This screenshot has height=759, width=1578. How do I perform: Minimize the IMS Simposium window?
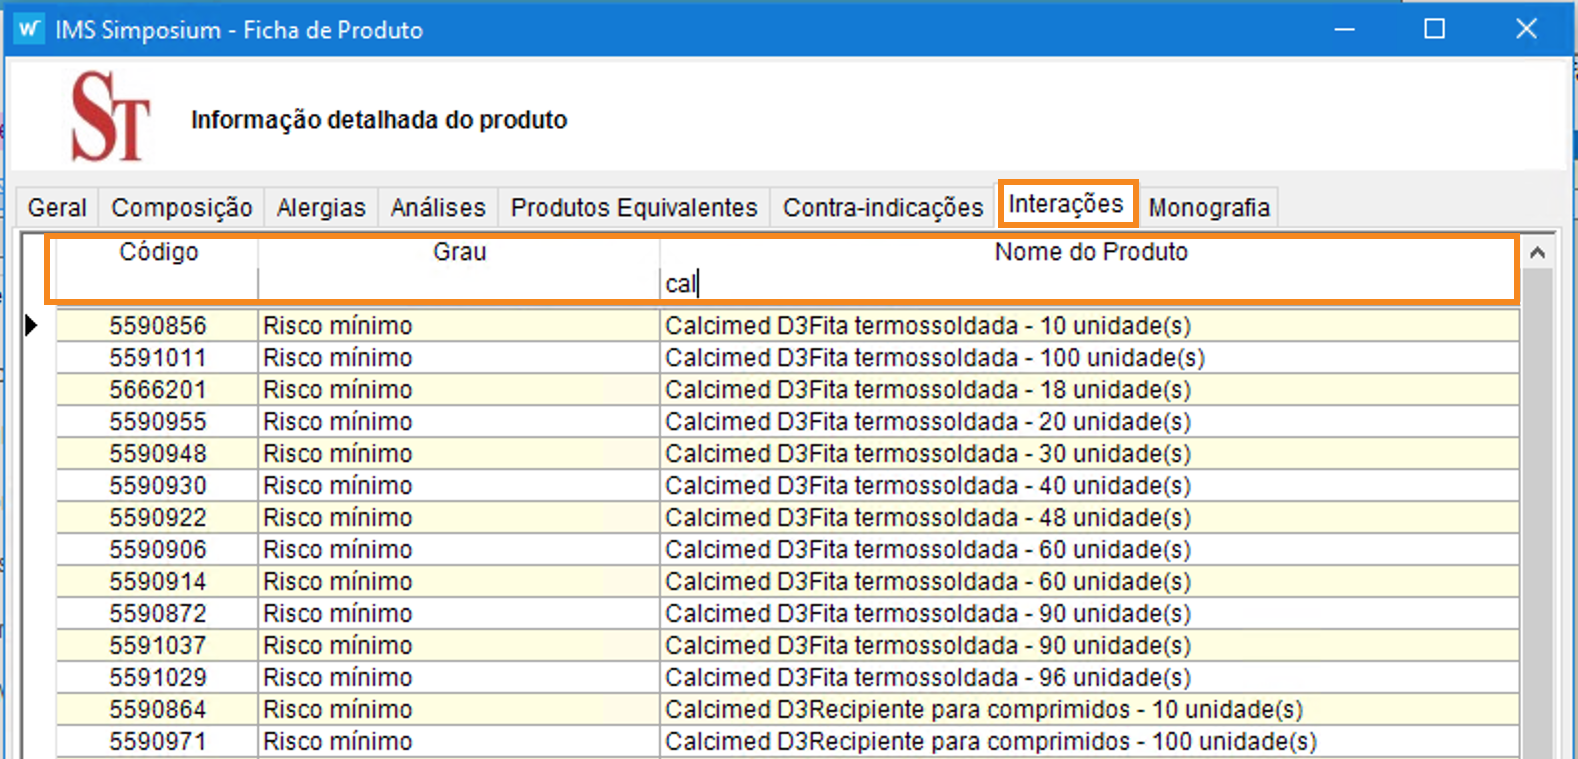[x=1344, y=29]
